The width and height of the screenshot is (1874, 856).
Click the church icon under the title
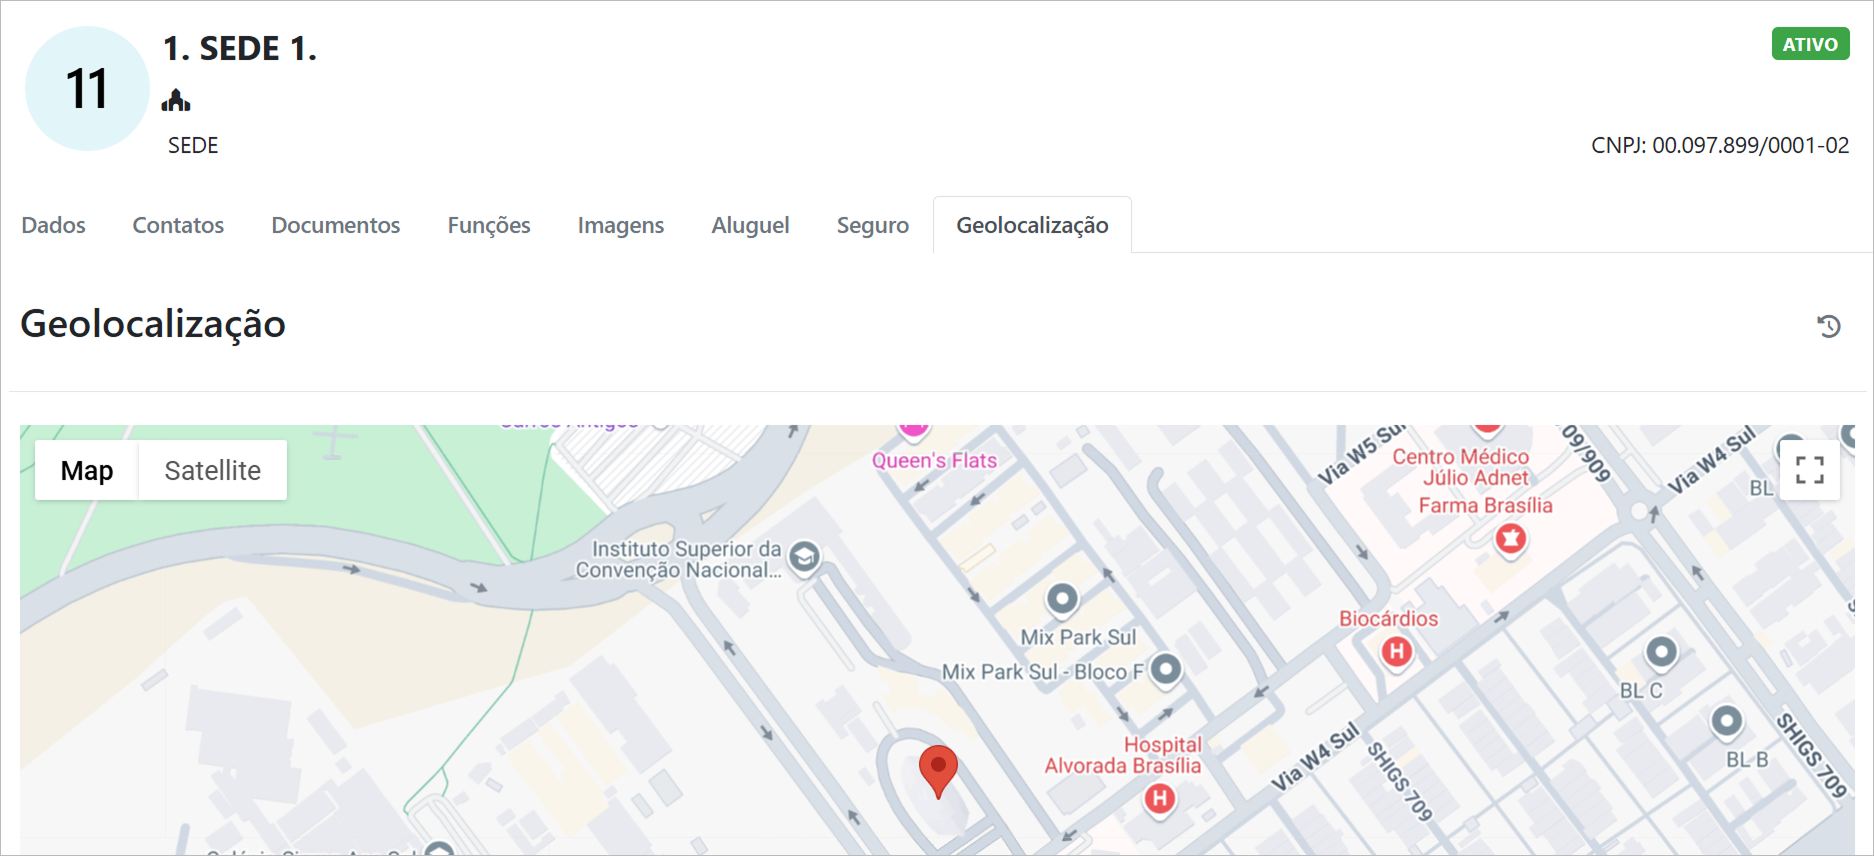[x=176, y=100]
